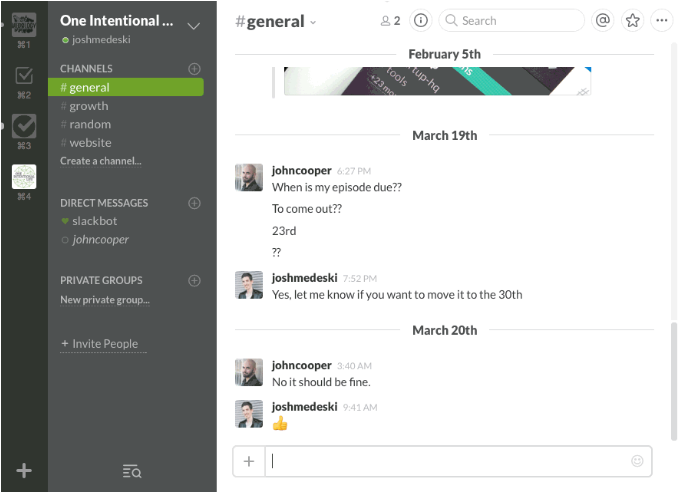
Task: Click Create a channel link
Action: 100,161
